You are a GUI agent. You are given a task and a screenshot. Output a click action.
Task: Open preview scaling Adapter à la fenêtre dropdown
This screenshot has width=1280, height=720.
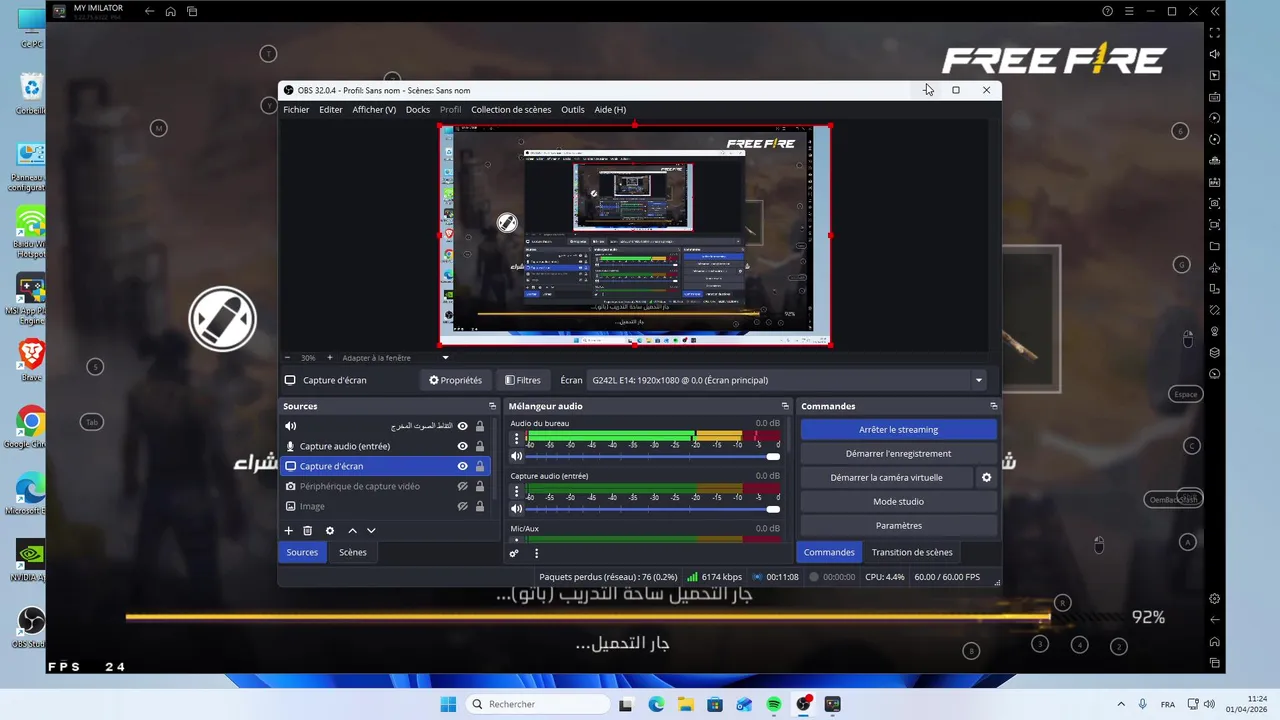[x=396, y=358]
